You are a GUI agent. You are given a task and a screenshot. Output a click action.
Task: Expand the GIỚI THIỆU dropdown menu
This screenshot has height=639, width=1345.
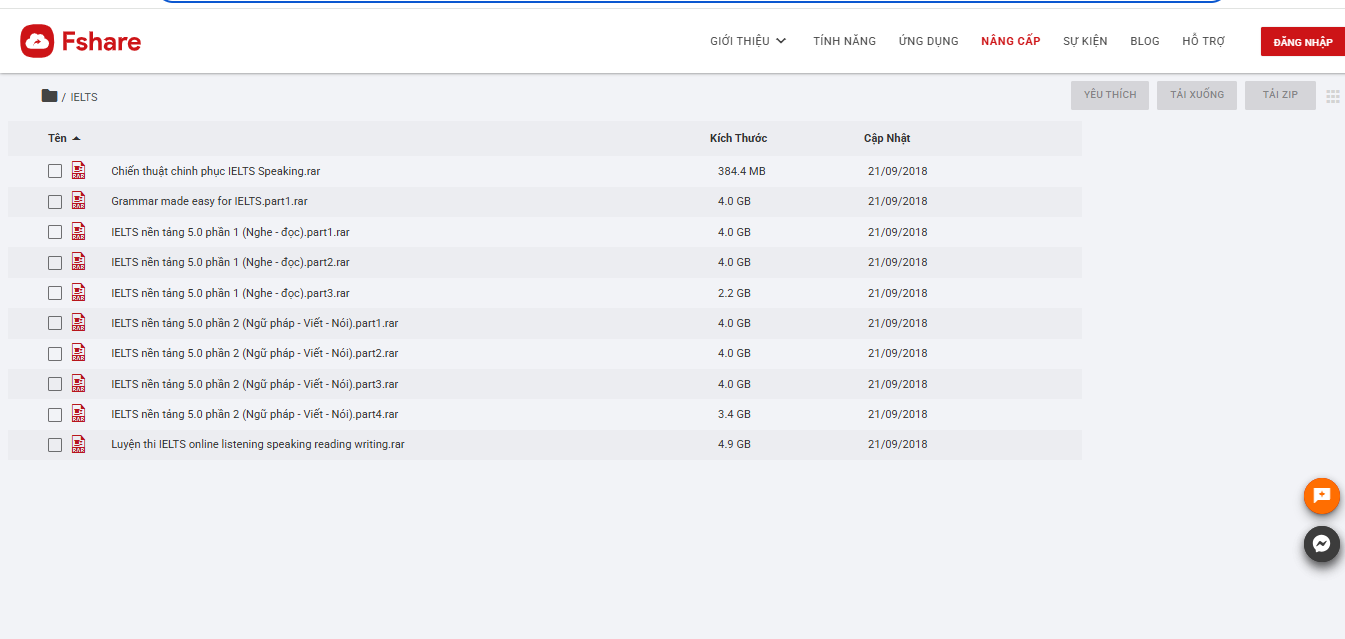[748, 41]
